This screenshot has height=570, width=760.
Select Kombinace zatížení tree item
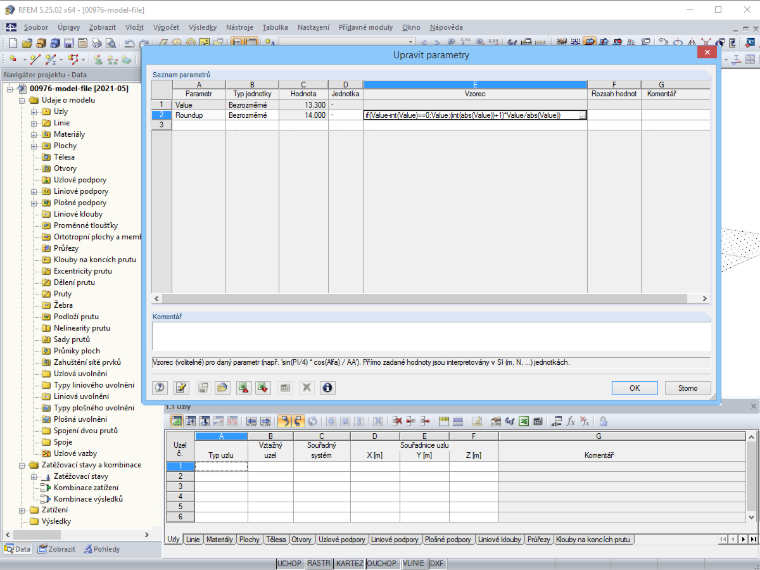(x=86, y=488)
